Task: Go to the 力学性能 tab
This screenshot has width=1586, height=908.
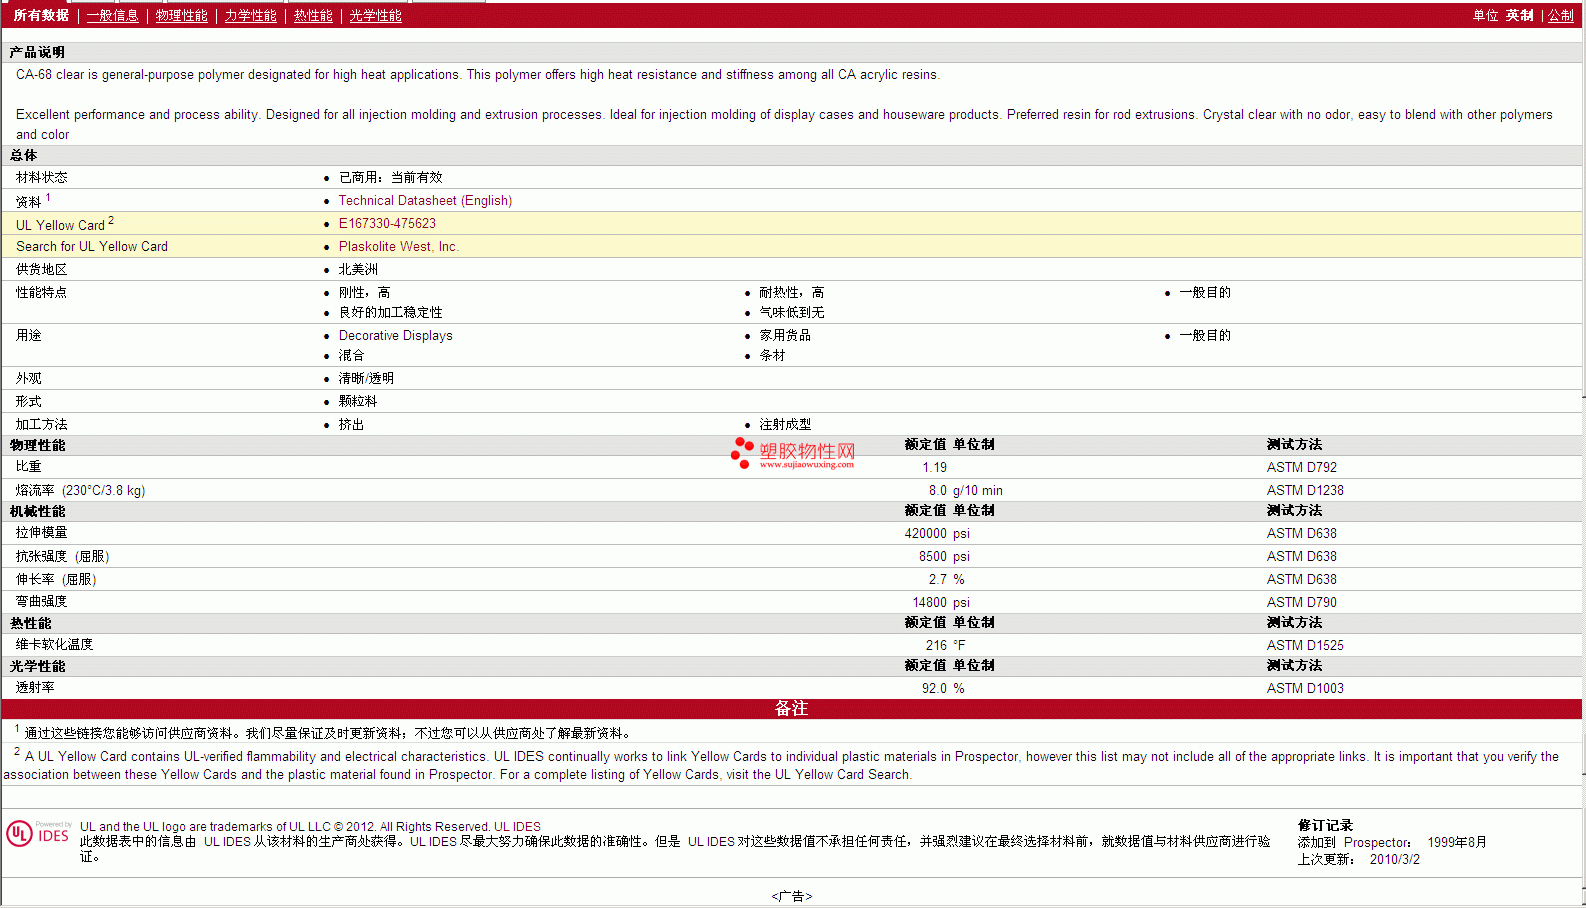Action: pos(250,15)
